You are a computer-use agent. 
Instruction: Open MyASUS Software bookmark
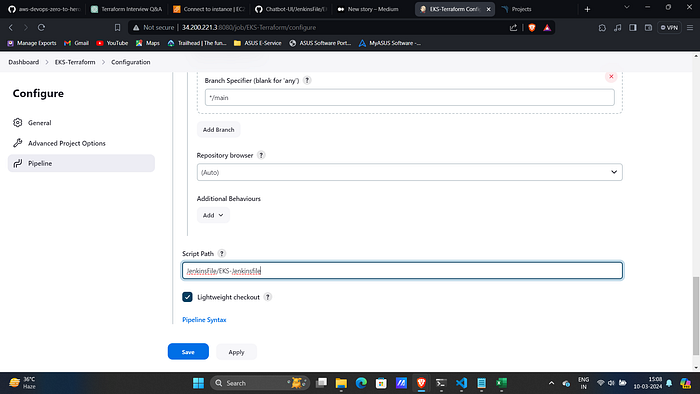[390, 43]
